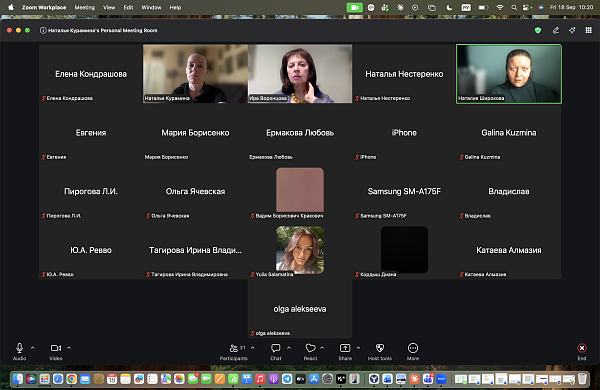Open Telegram from the dock
This screenshot has height=390, width=600.
(287, 379)
